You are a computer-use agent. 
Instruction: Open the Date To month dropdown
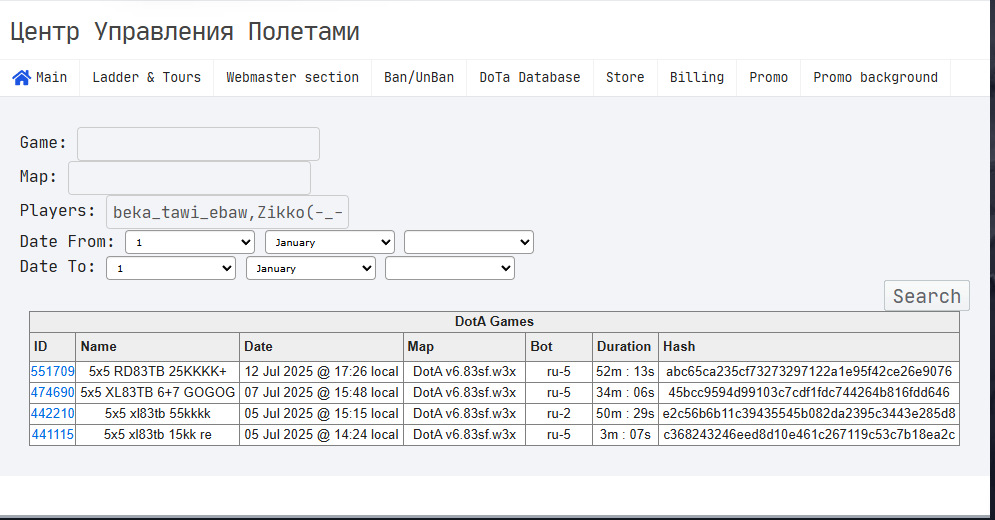tap(311, 268)
